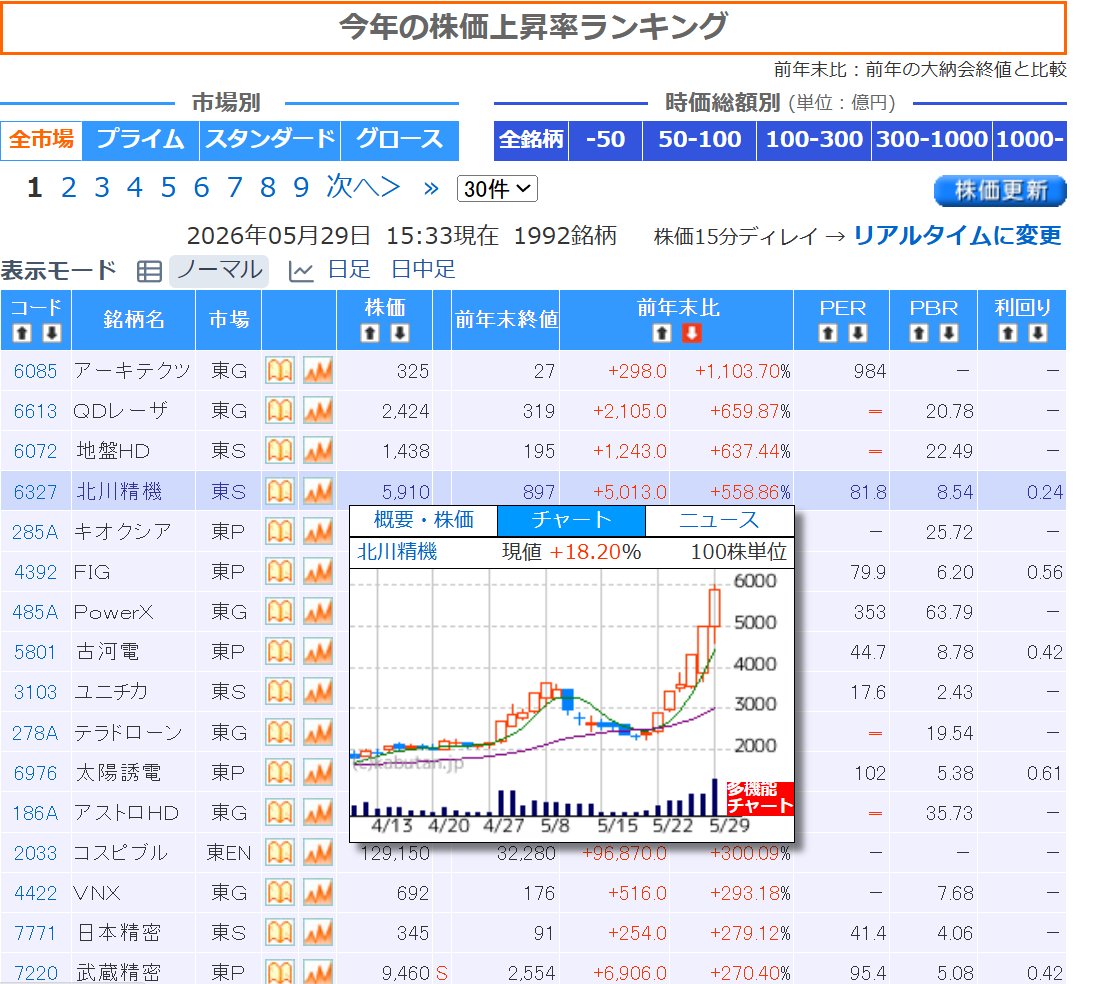This screenshot has width=1100, height=984.
Task: Sort descending by 株価 column
Action: [x=400, y=333]
